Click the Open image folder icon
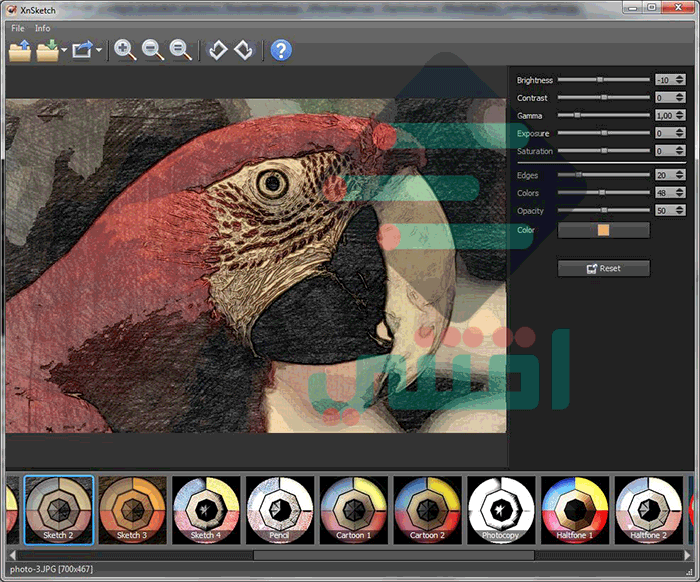The image size is (700, 582). 20,50
